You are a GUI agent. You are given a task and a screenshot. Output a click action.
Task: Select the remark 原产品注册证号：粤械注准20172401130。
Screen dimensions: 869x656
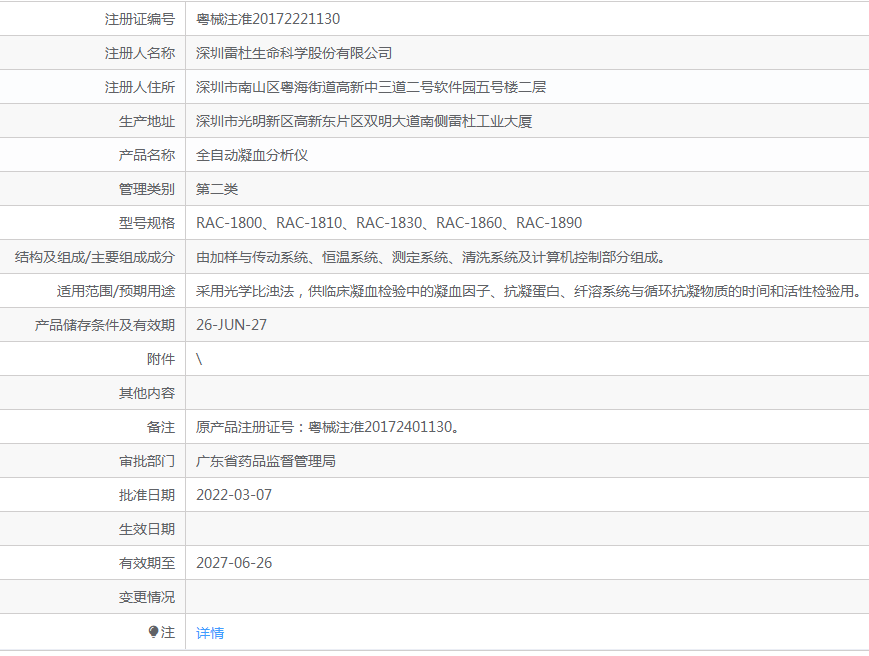(328, 427)
